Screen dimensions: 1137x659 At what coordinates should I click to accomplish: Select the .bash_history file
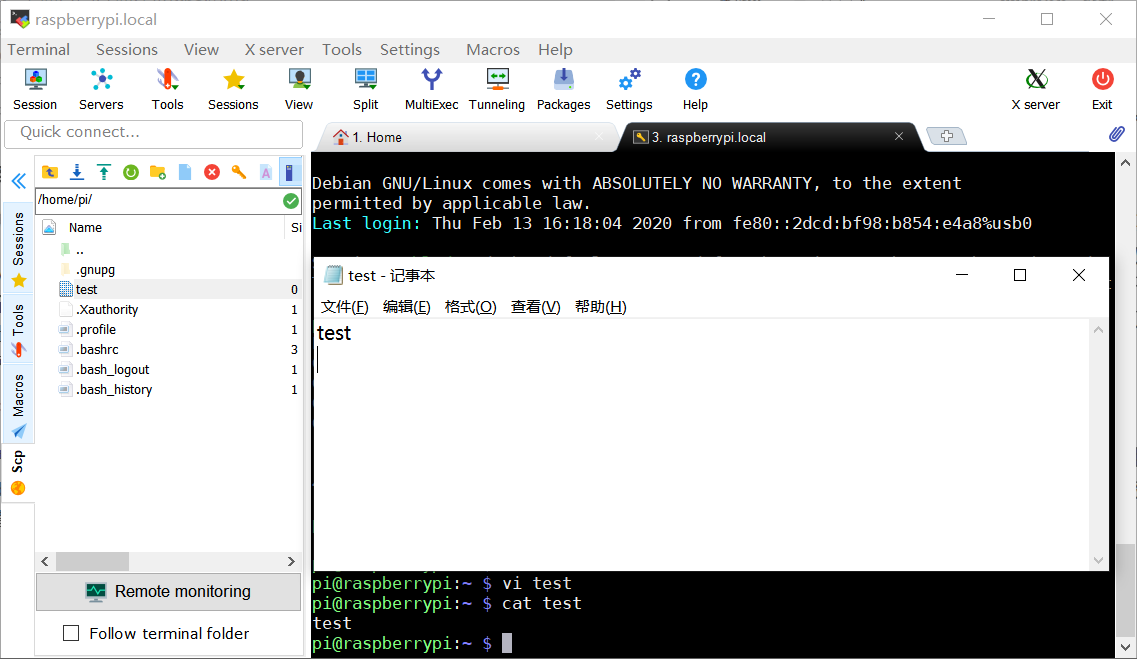click(x=168, y=389)
